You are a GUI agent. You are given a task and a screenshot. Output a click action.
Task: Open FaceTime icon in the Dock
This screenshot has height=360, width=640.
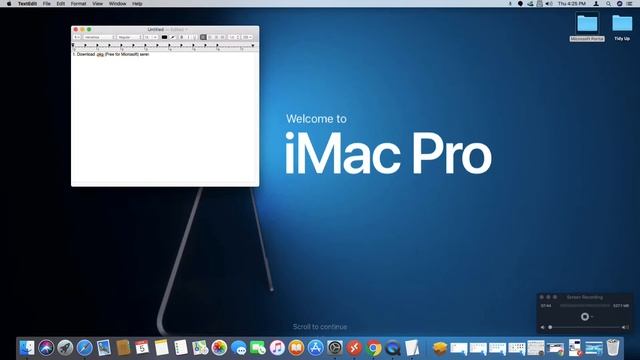(258, 348)
